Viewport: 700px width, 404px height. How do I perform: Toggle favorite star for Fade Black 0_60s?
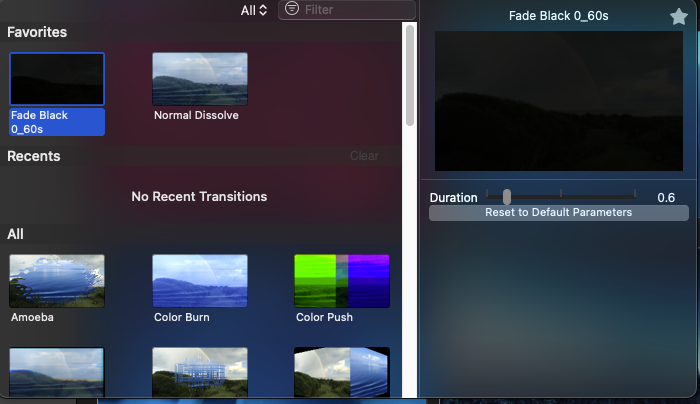679,17
